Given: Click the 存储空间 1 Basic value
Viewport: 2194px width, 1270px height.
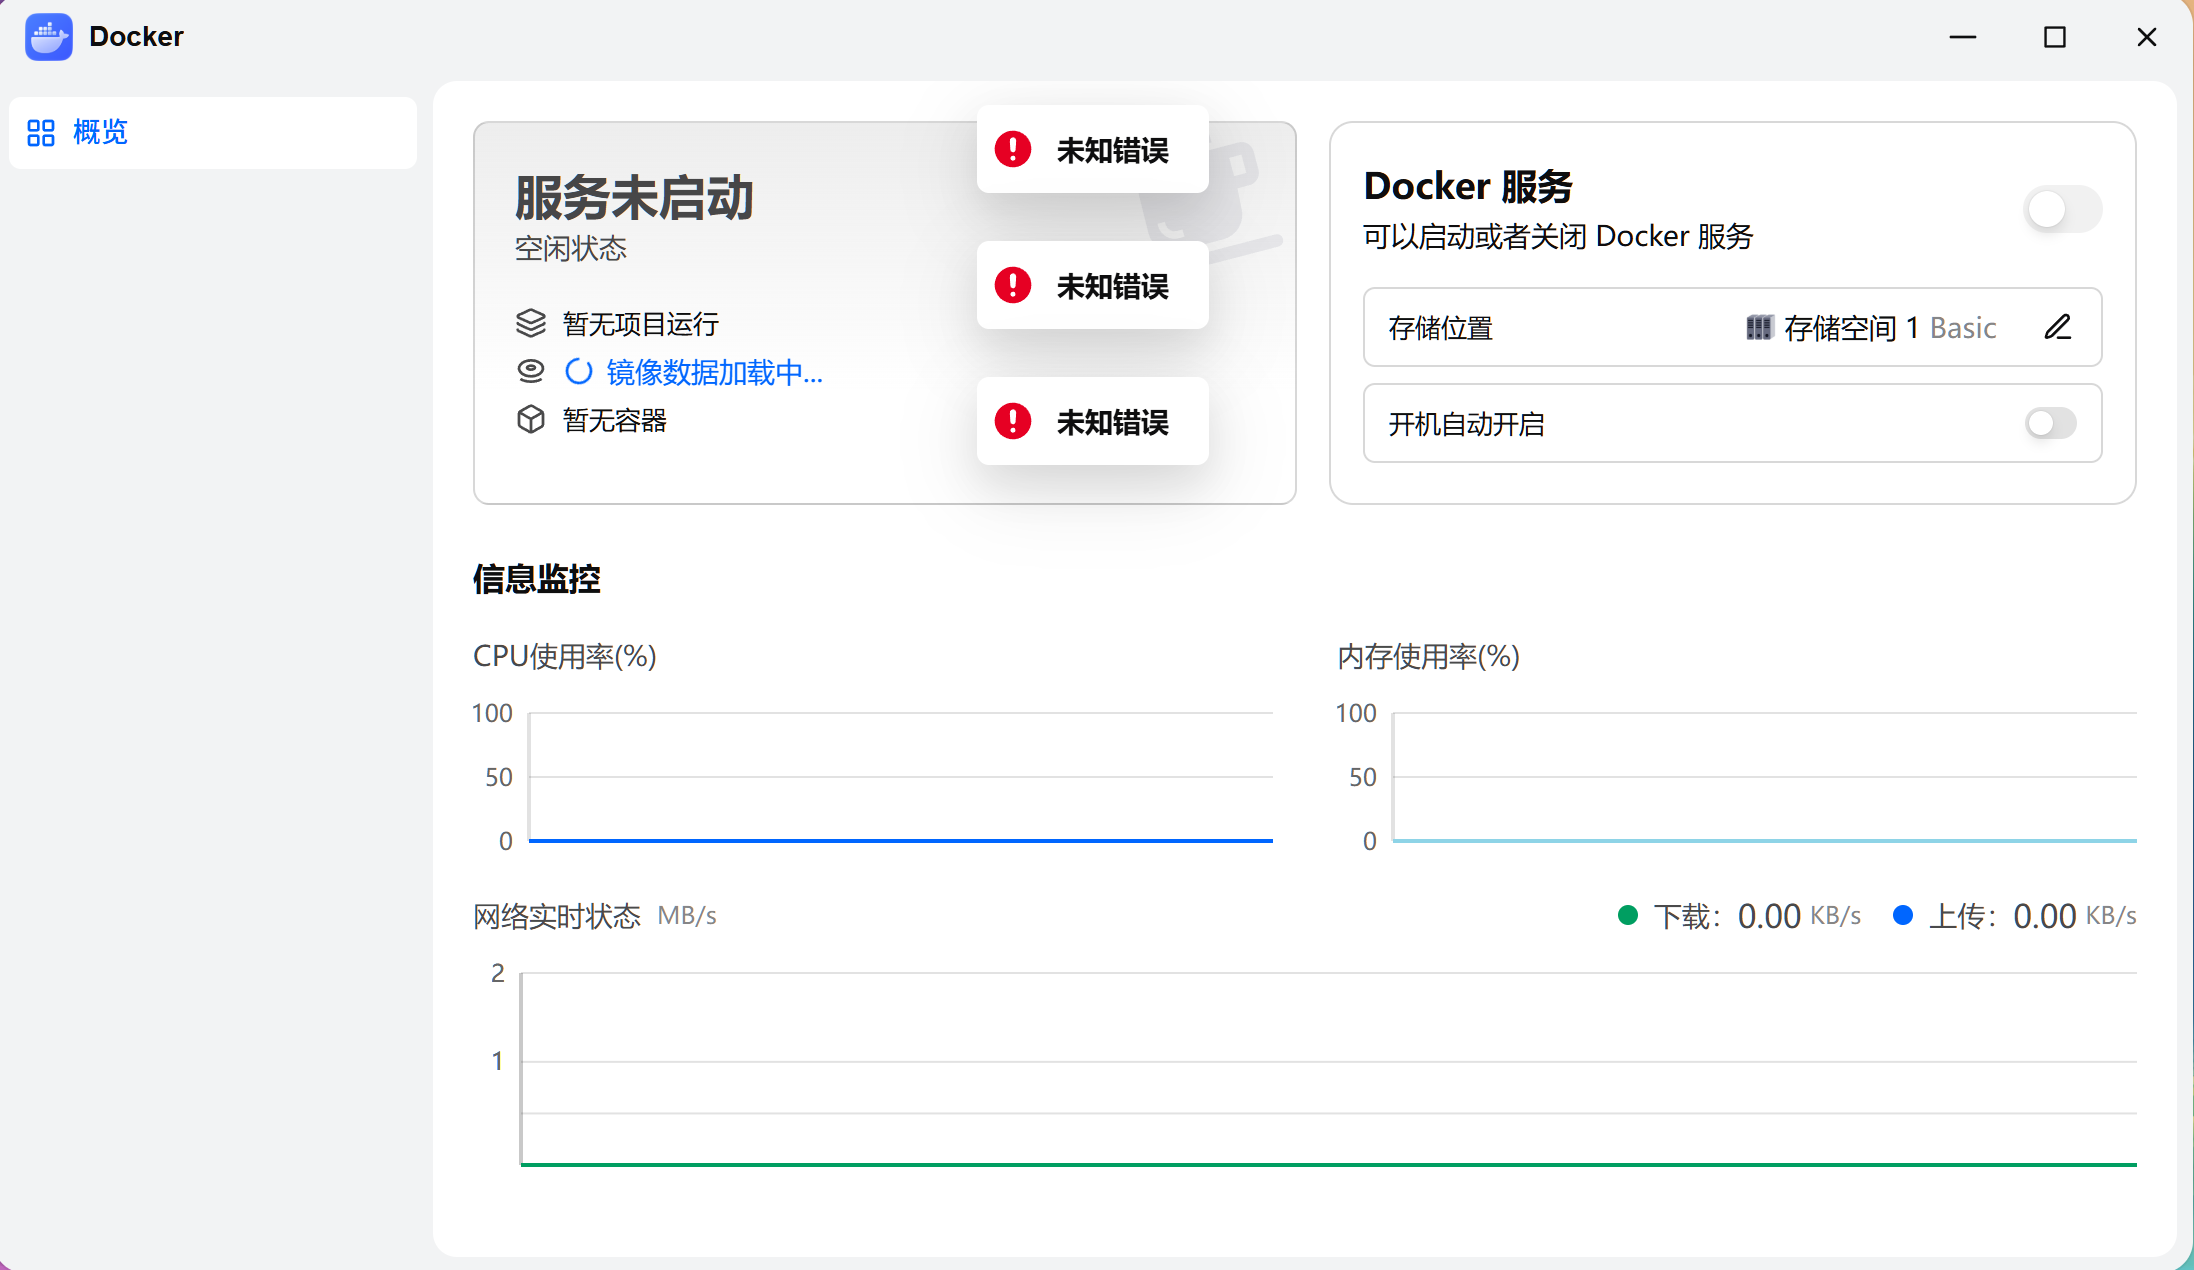Looking at the screenshot, I should [x=1890, y=327].
